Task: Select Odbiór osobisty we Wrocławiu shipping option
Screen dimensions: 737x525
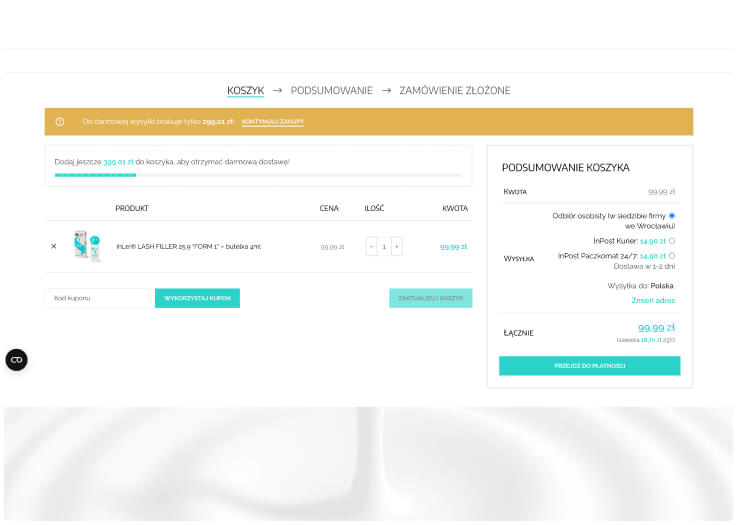Action: click(x=671, y=216)
